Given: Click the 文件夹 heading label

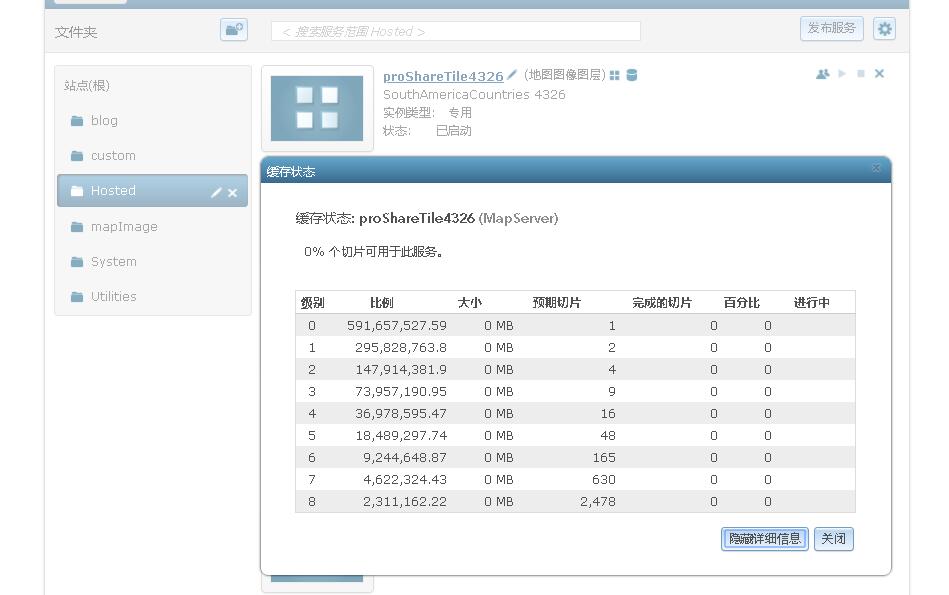Looking at the screenshot, I should click(x=76, y=32).
